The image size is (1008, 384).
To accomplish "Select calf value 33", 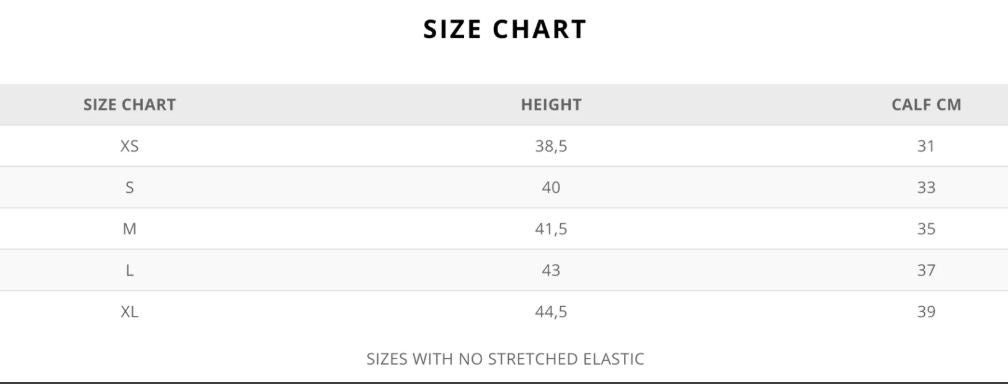I will click(926, 188).
